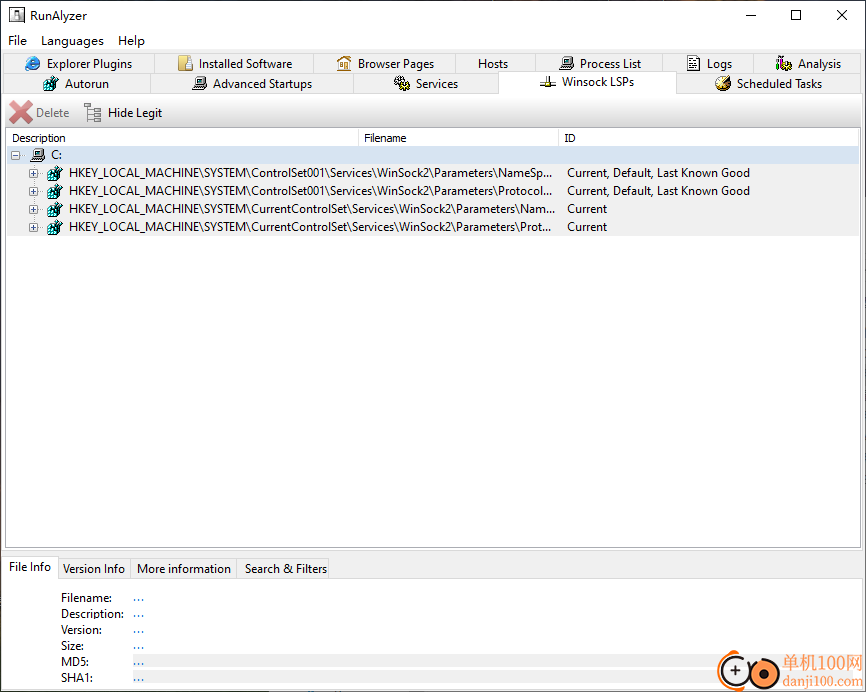Click the Delete toolbar button label
866x692 pixels.
(52, 113)
